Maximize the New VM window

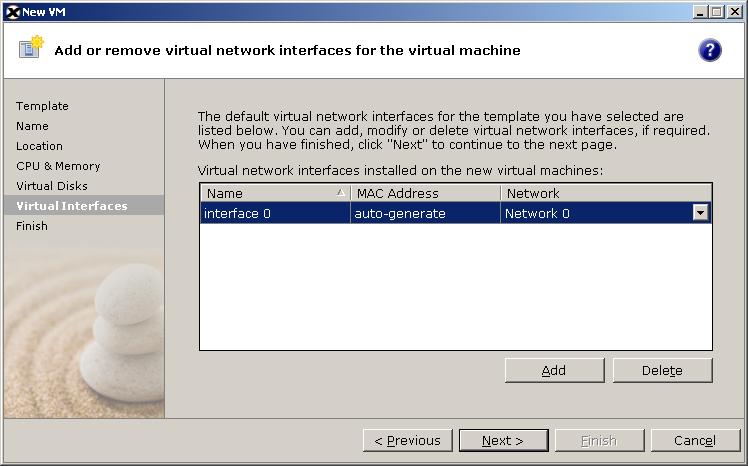[x=717, y=12]
